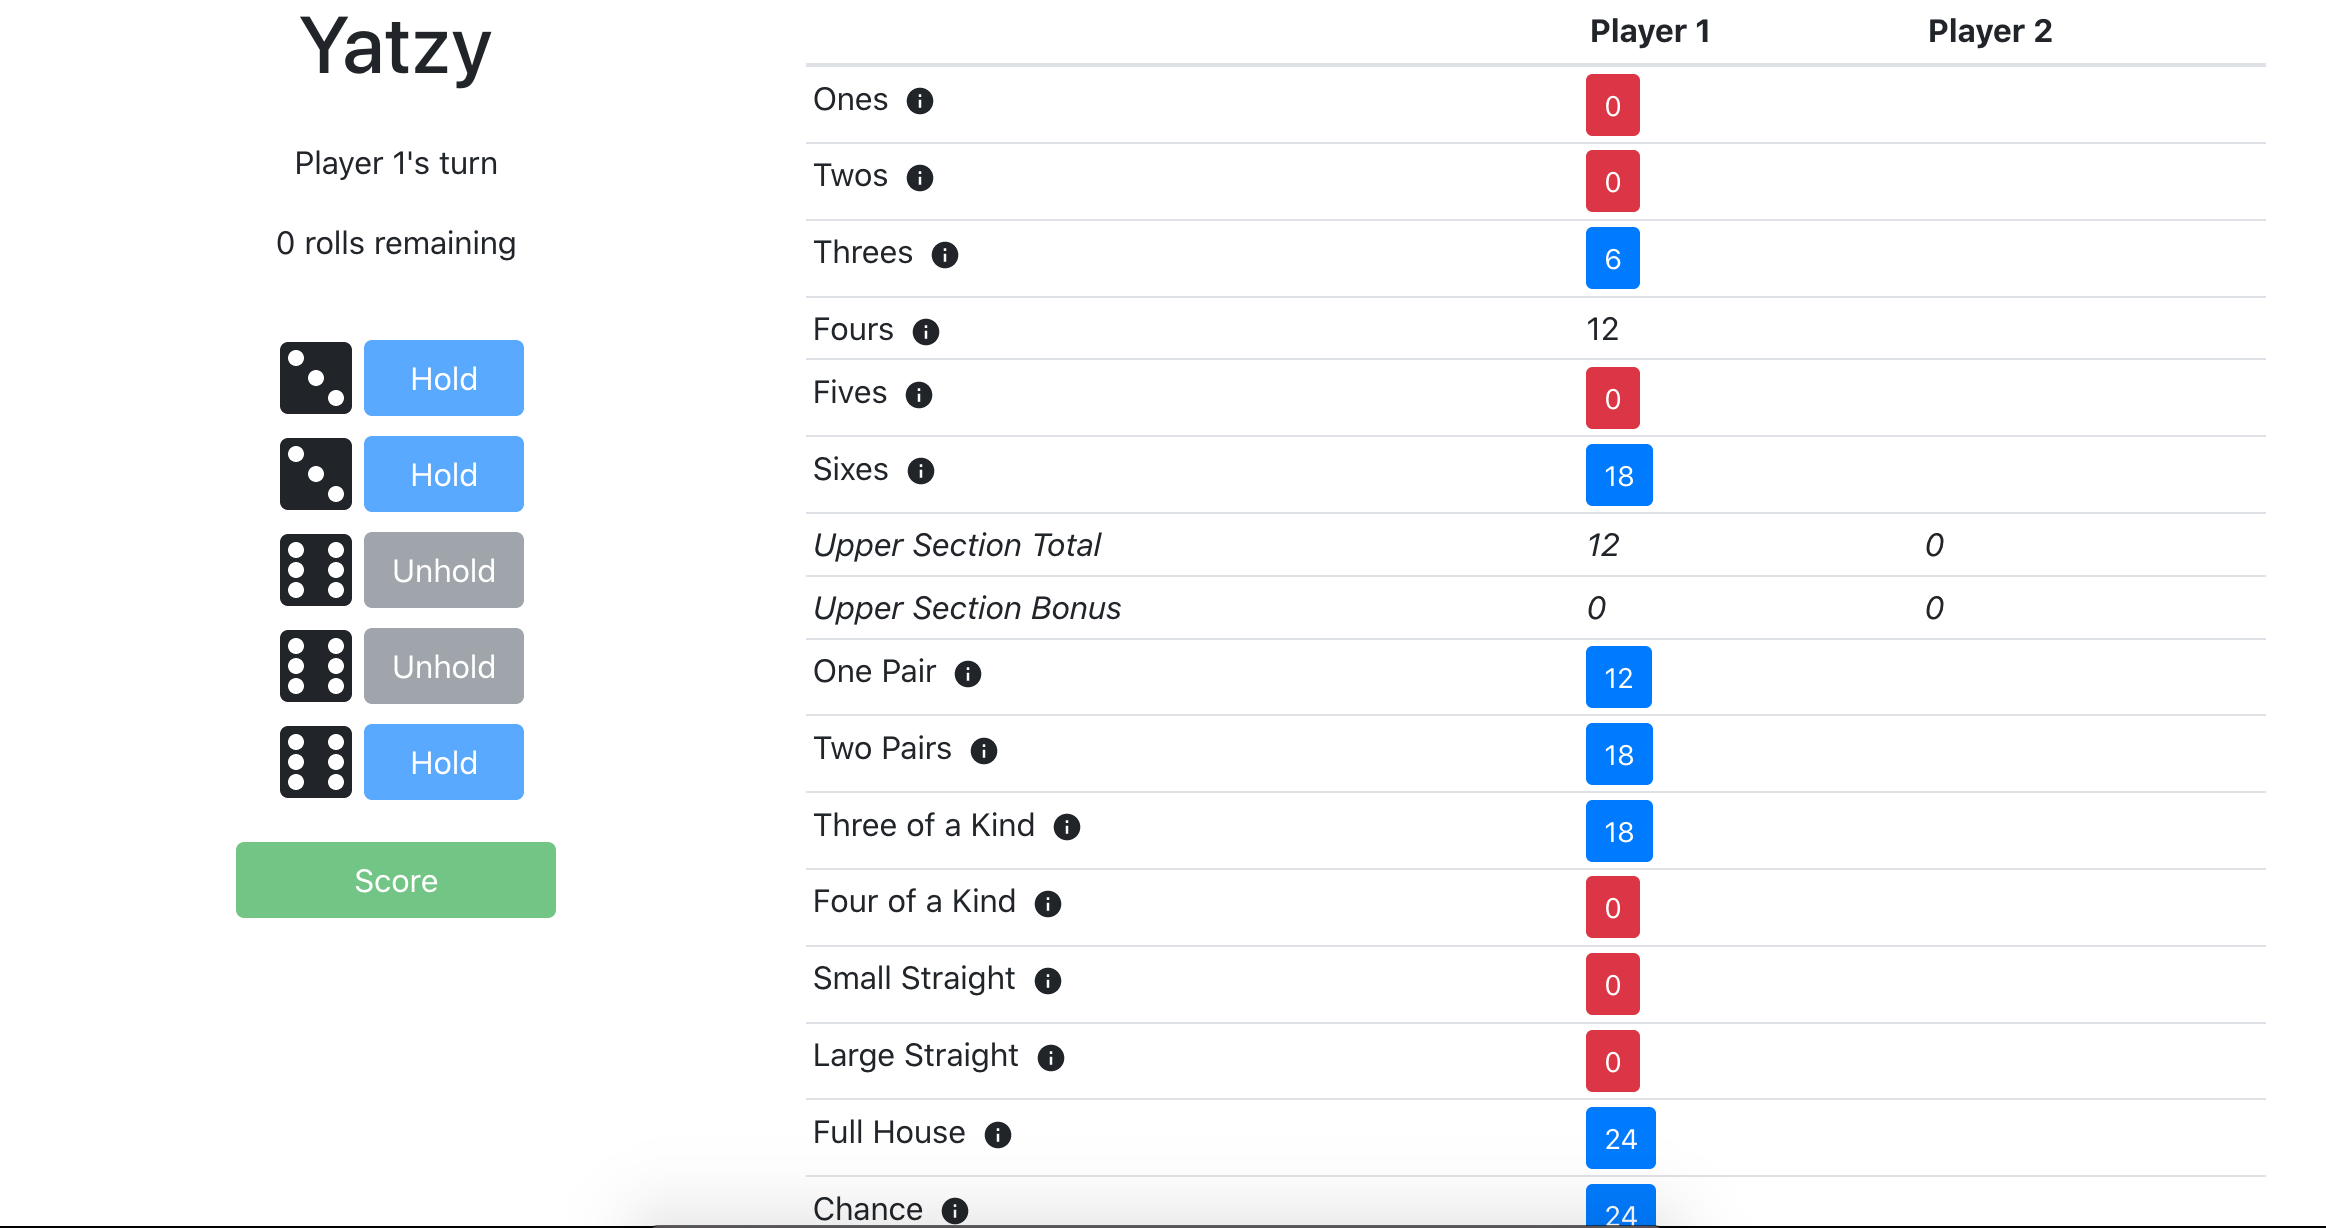
Task: Click the Full House info icon
Action: click(998, 1135)
